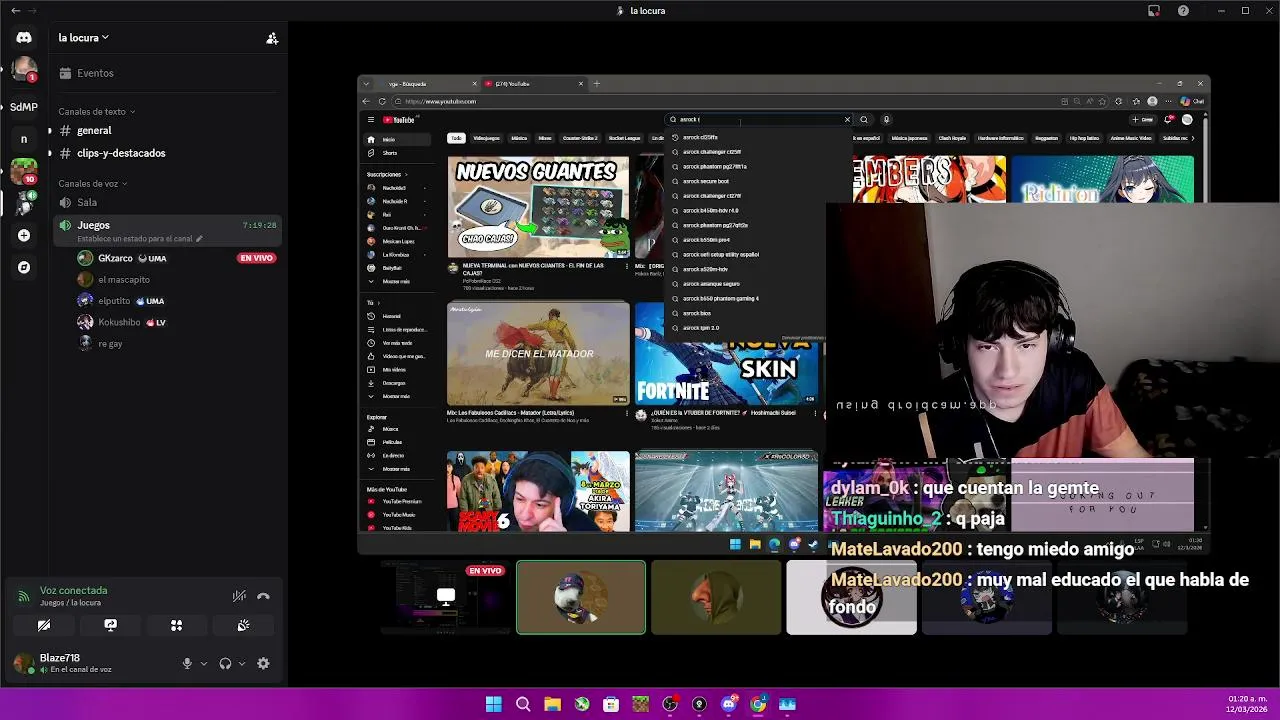Open headphones output options arrow
Image resolution: width=1280 pixels, height=720 pixels.
pos(241,663)
